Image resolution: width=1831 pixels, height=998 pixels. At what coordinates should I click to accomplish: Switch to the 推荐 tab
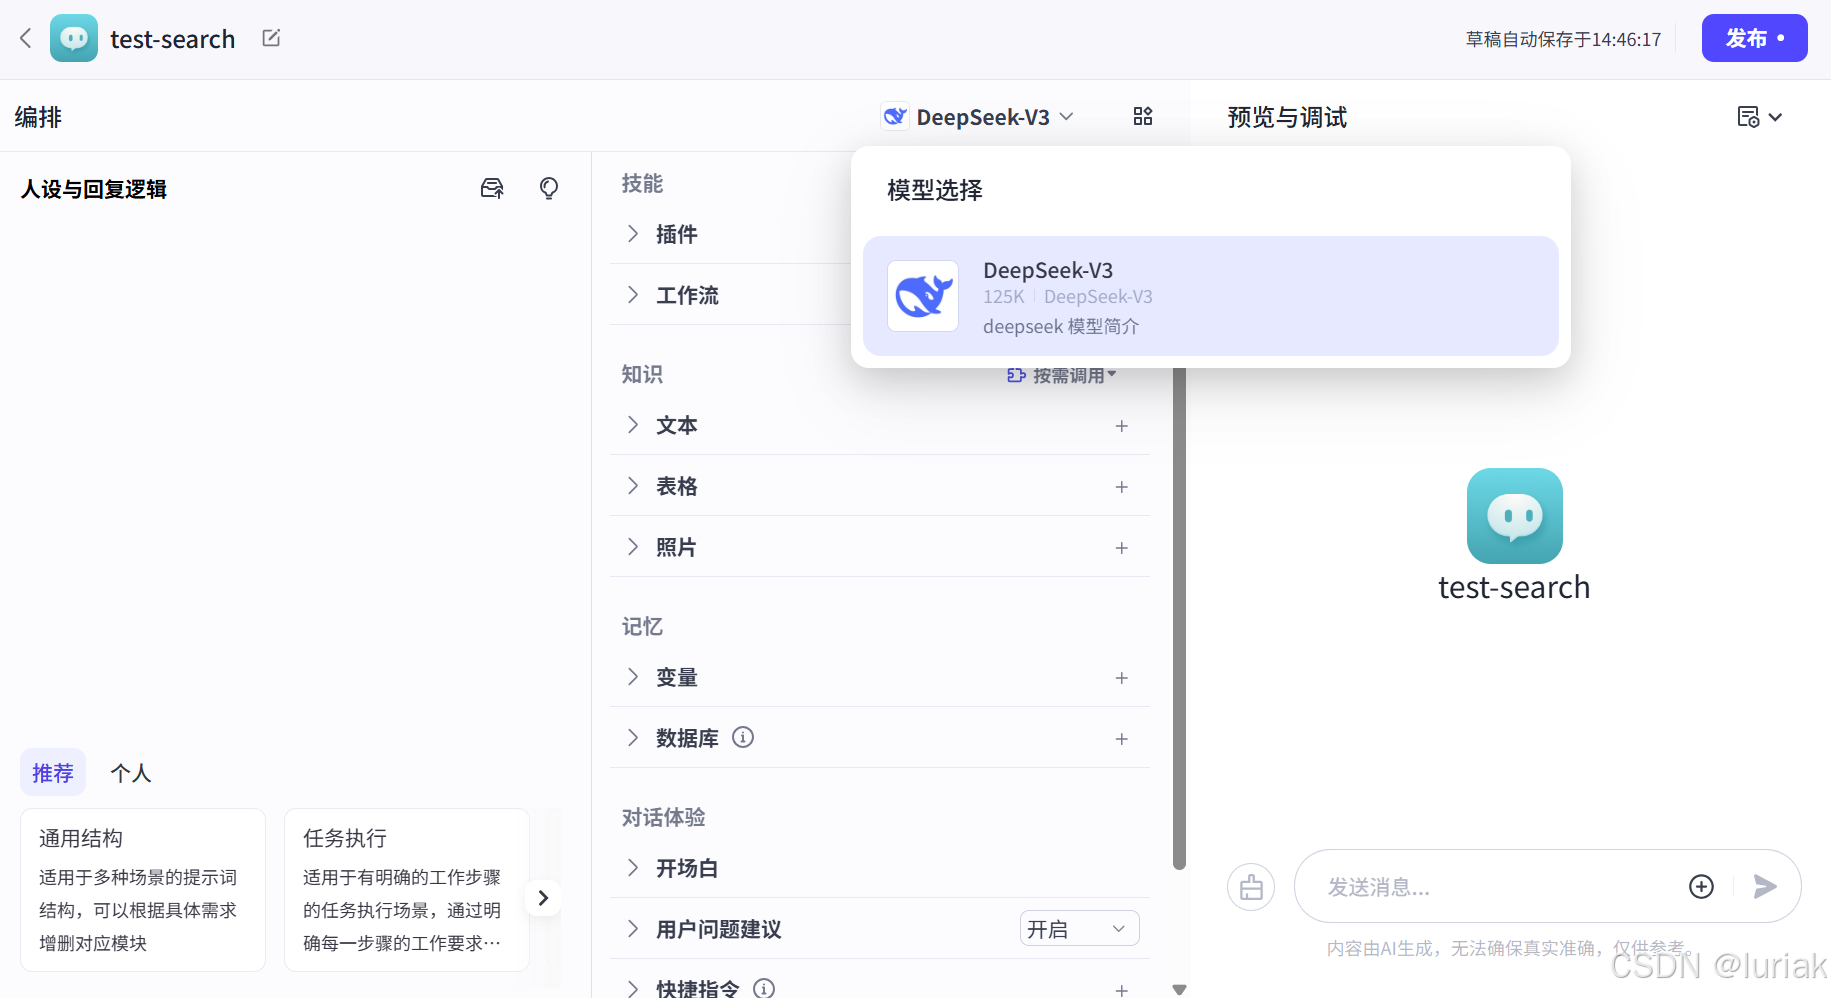coord(53,773)
